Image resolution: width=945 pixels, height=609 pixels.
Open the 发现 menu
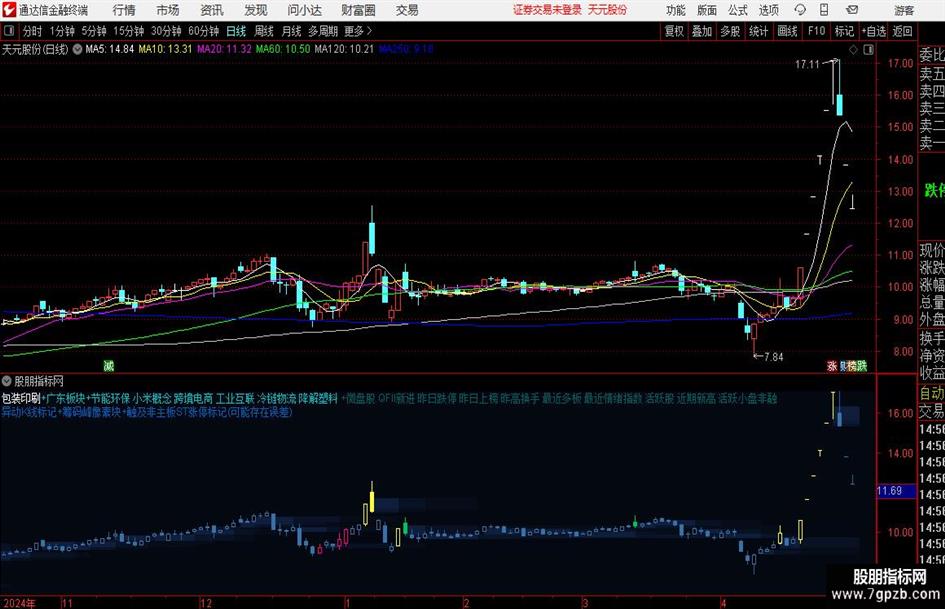click(x=256, y=10)
